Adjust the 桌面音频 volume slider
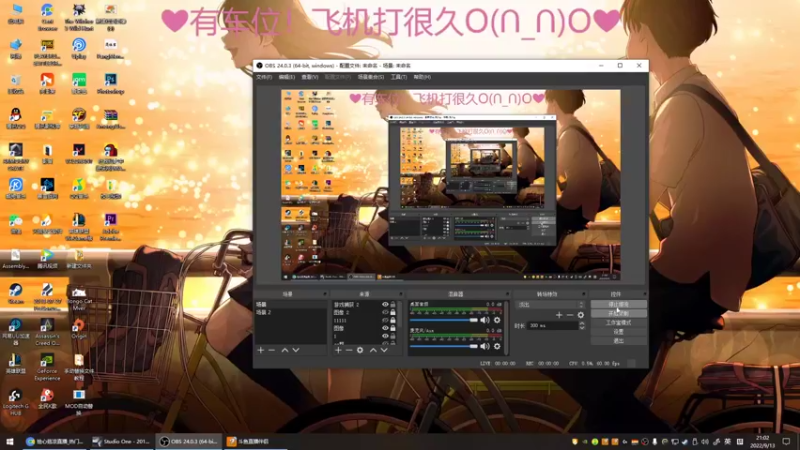Image resolution: width=800 pixels, height=450 pixels. tap(443, 320)
